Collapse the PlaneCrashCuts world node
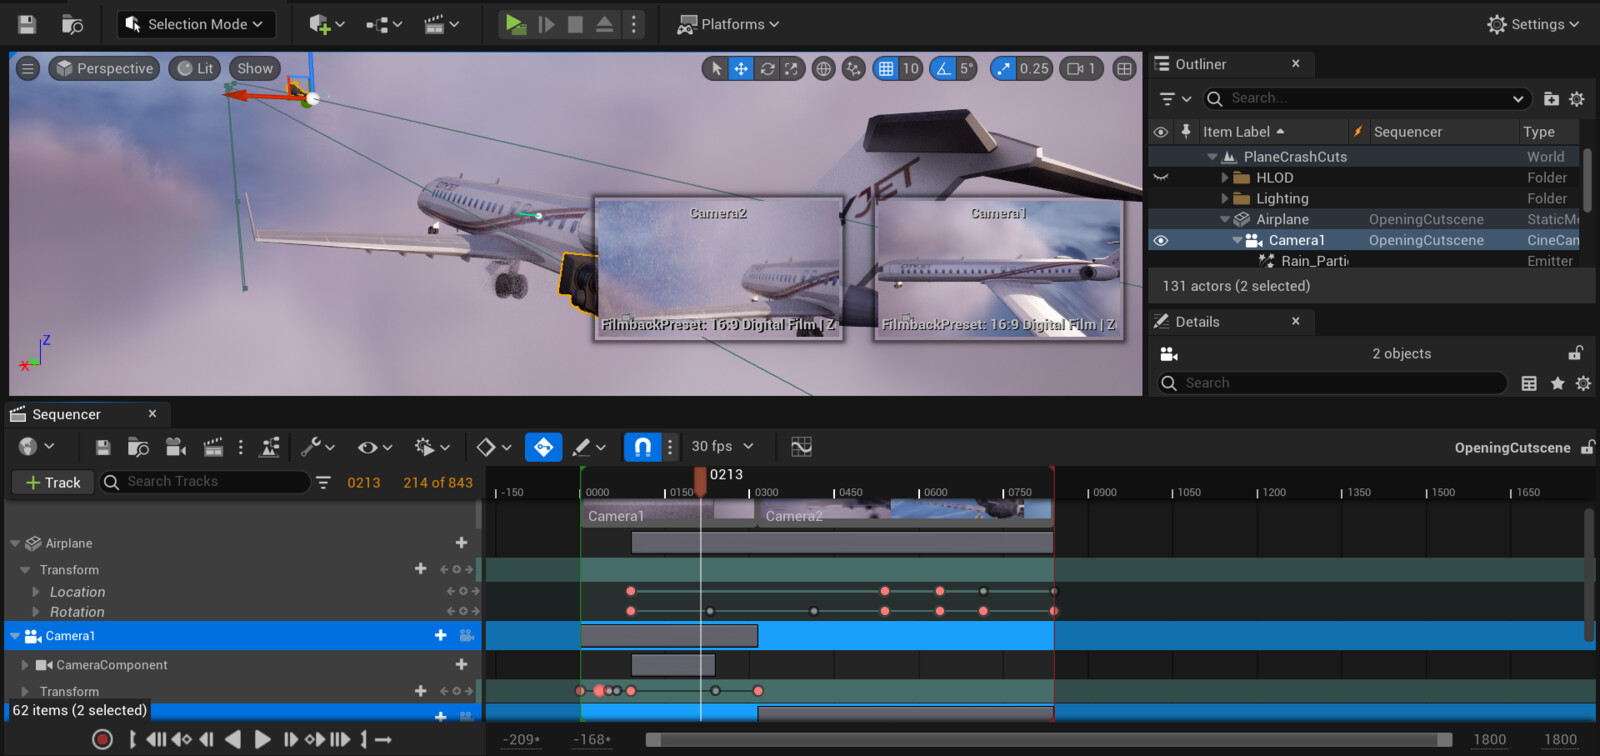This screenshot has width=1600, height=756. click(1212, 157)
